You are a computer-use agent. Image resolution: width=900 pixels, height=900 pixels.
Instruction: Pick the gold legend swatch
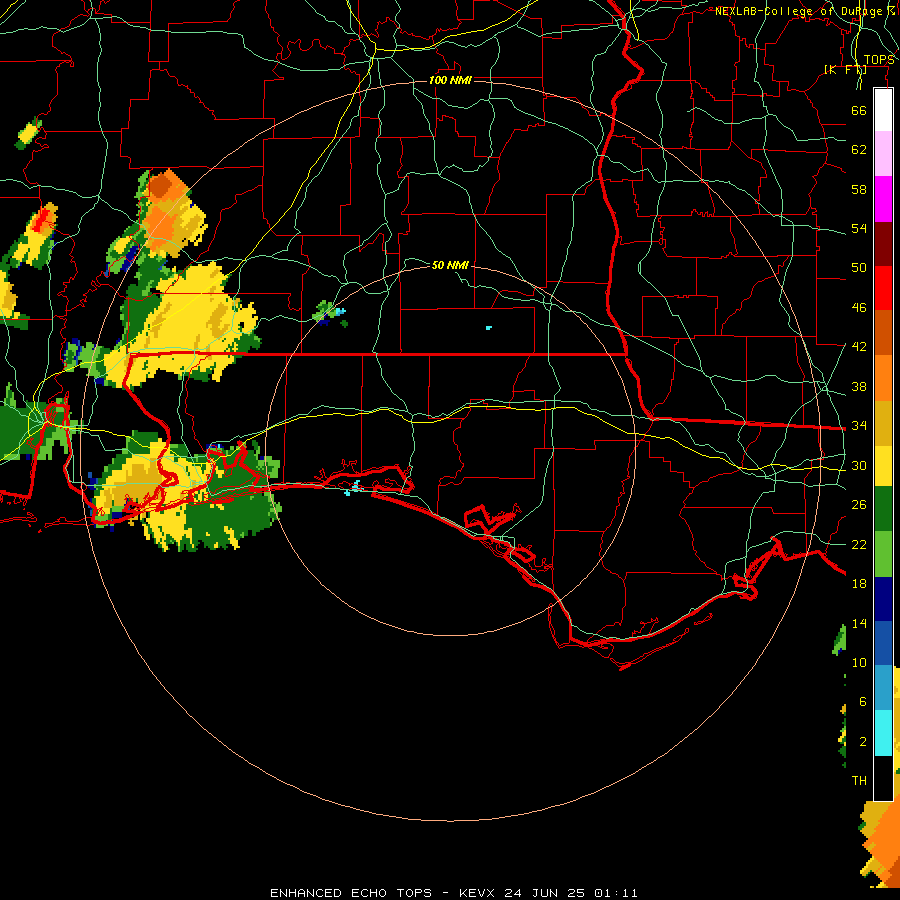pos(883,422)
